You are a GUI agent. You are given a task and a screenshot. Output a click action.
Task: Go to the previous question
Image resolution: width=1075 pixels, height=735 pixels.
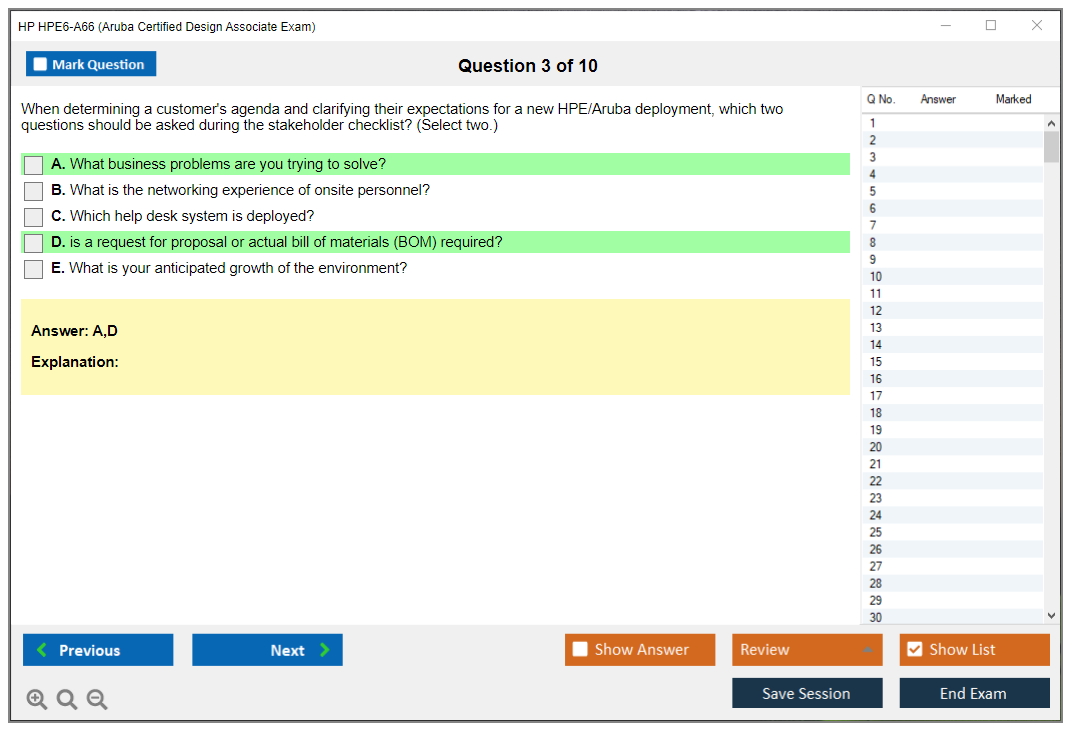(98, 650)
